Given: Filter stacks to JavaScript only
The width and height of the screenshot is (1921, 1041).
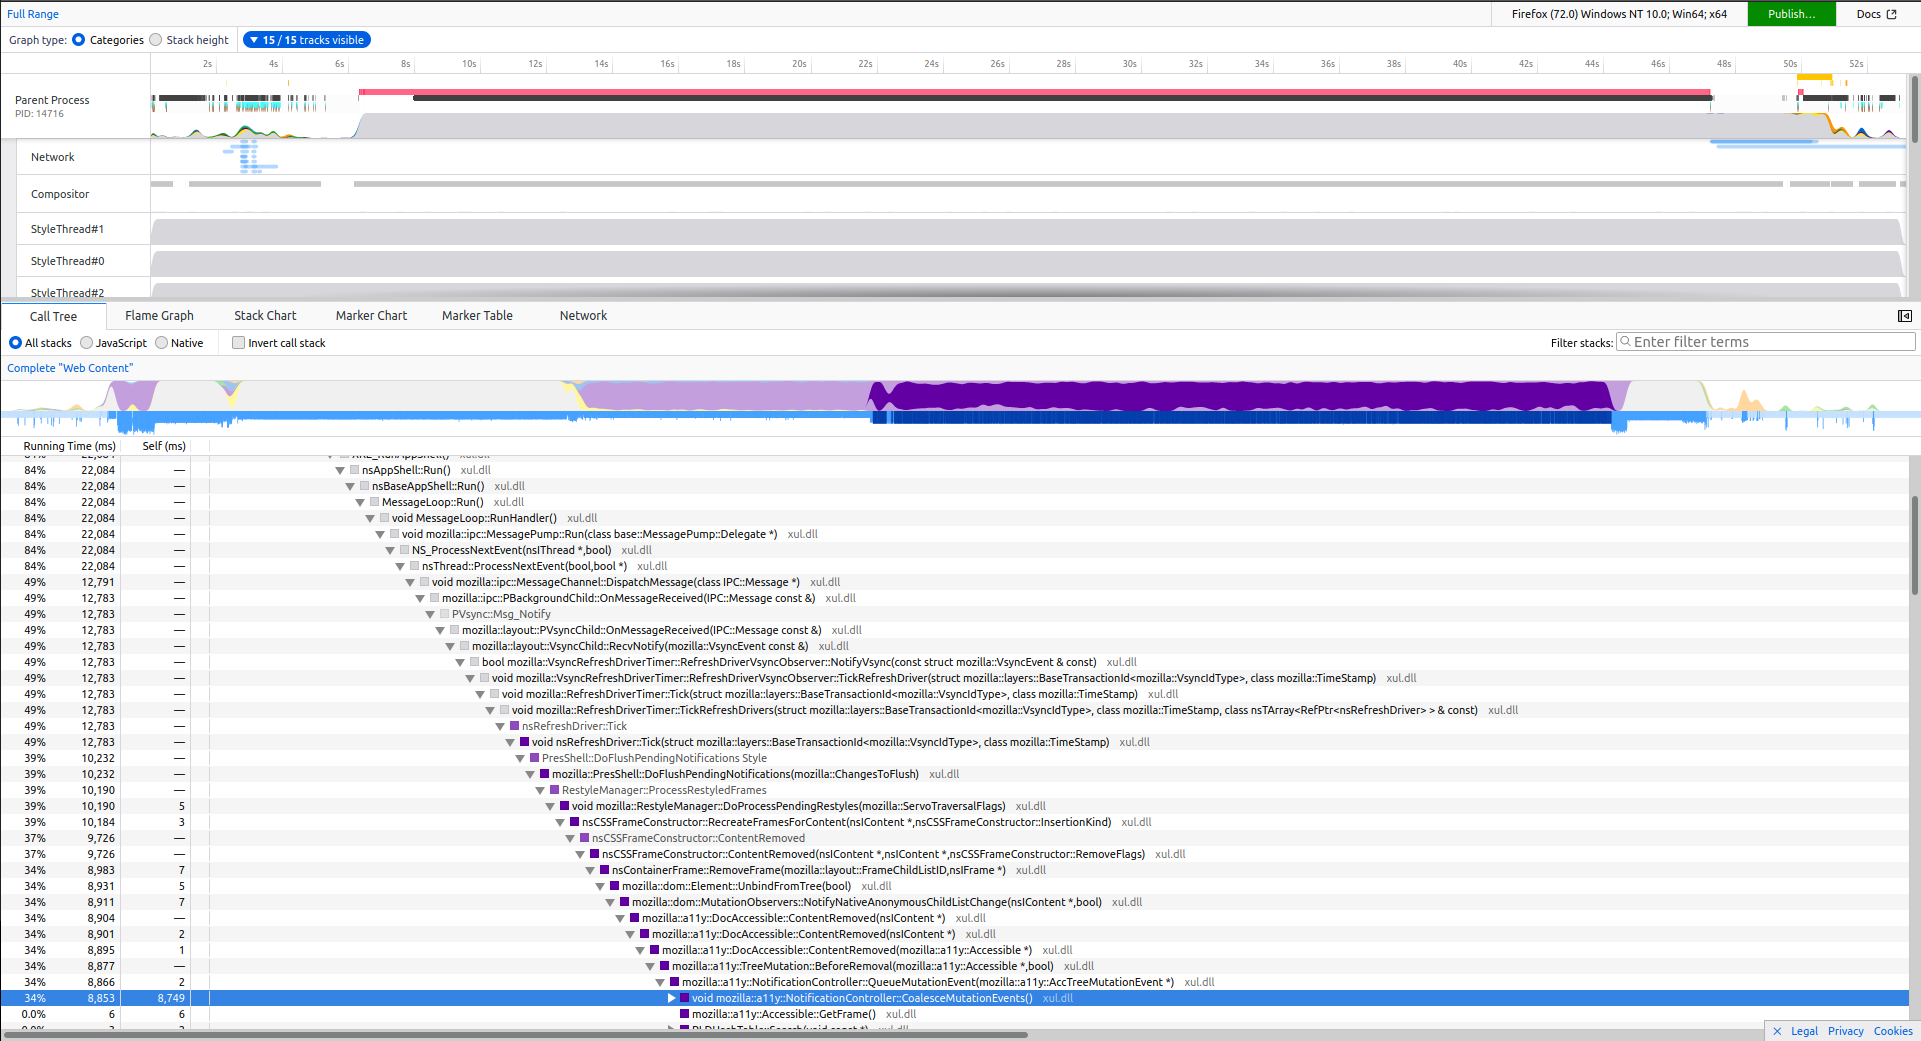Looking at the screenshot, I should pyautogui.click(x=87, y=342).
